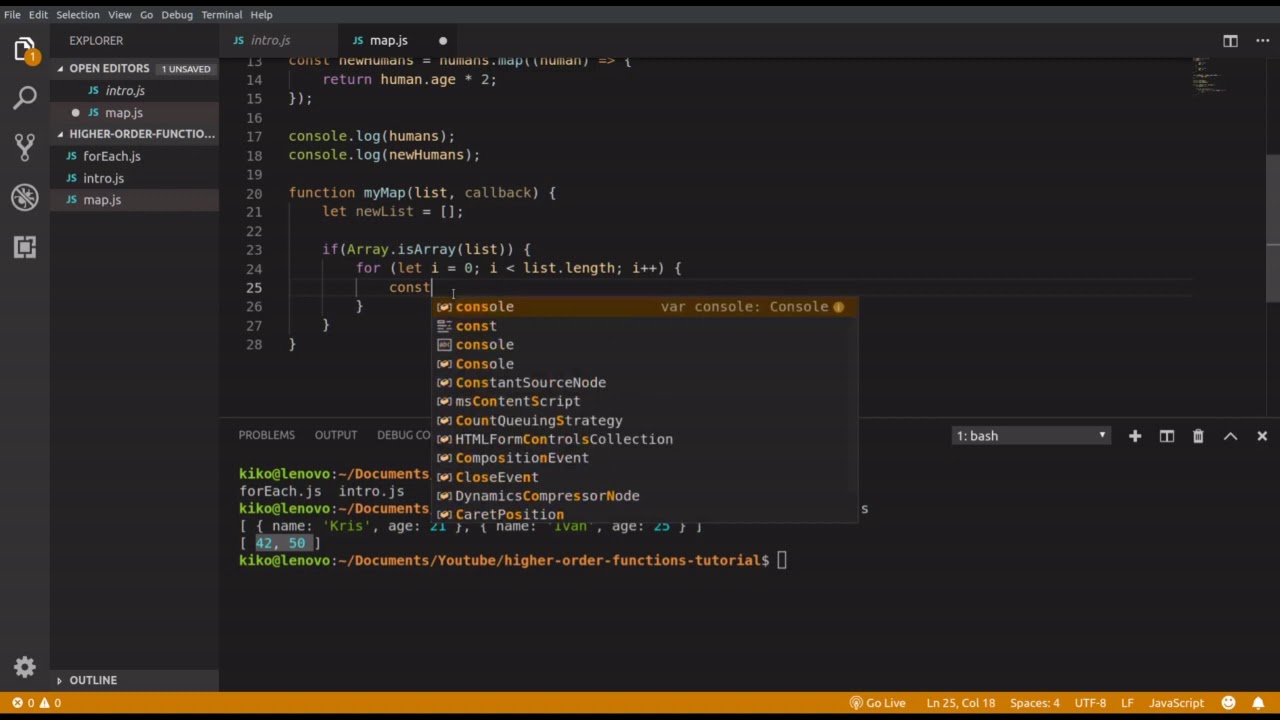Click the Go Live status bar button
Screen dimensions: 1280x720
(x=877, y=703)
